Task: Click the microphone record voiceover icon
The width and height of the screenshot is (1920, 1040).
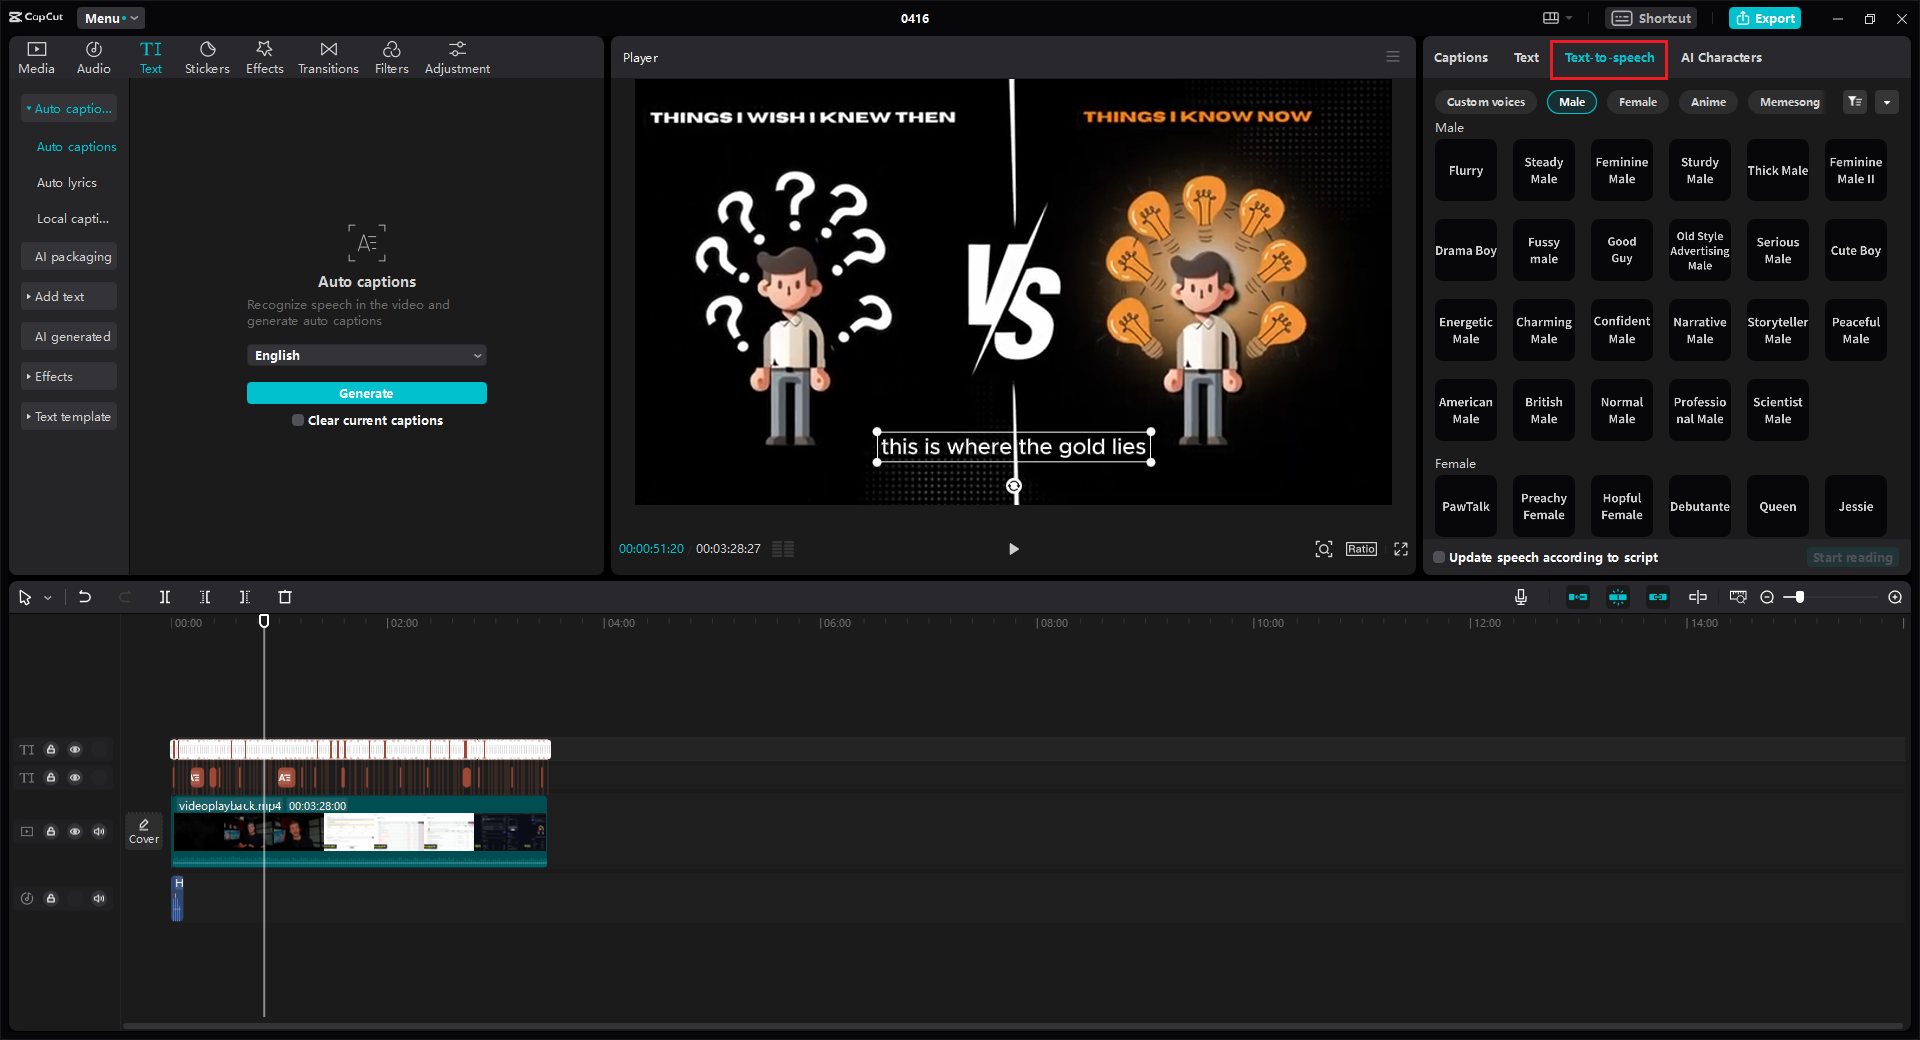Action: [x=1521, y=597]
